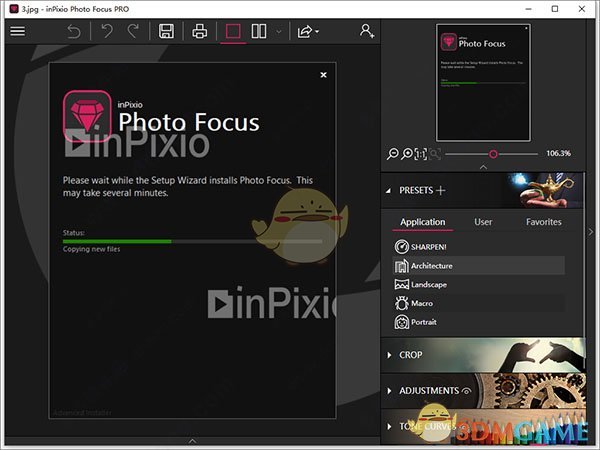The image size is (600, 450).
Task: Expand the ADJUSTMENTS section
Action: (x=390, y=391)
